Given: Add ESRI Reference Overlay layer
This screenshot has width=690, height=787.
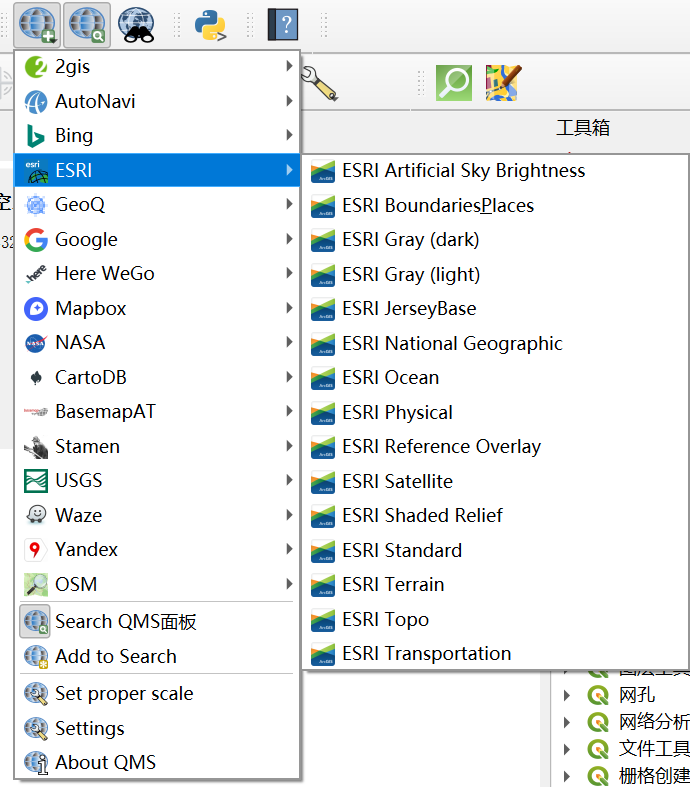Looking at the screenshot, I should (x=495, y=447).
